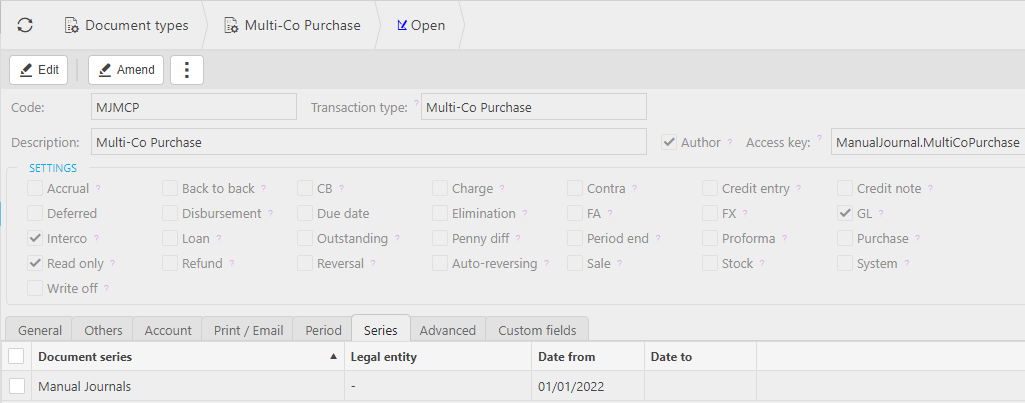Click the Description input field
Image resolution: width=1025 pixels, height=403 pixels.
point(368,143)
